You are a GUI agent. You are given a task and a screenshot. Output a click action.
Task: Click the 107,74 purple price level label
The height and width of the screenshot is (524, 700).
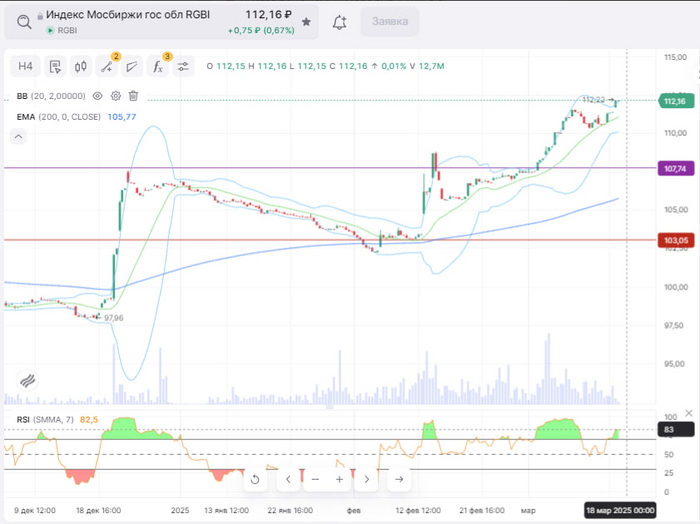(x=675, y=169)
